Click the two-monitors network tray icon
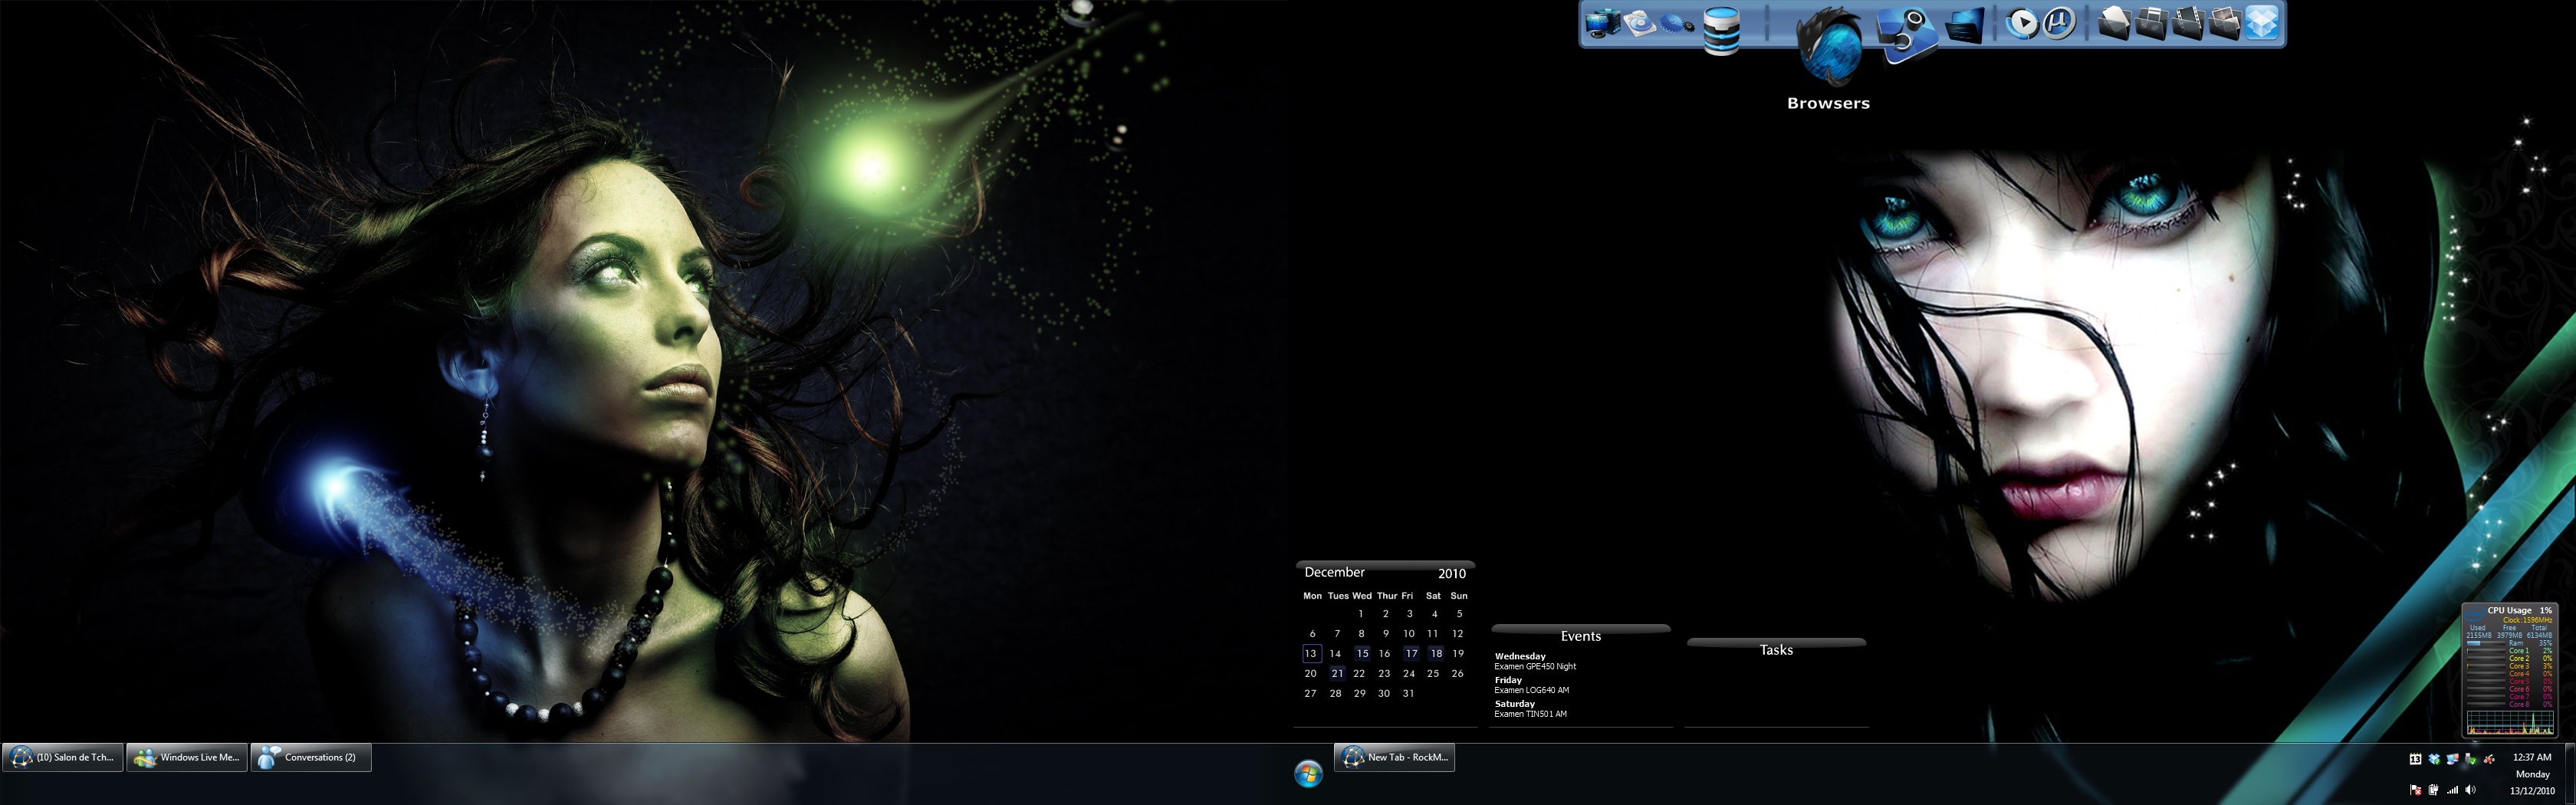 [x=2453, y=759]
